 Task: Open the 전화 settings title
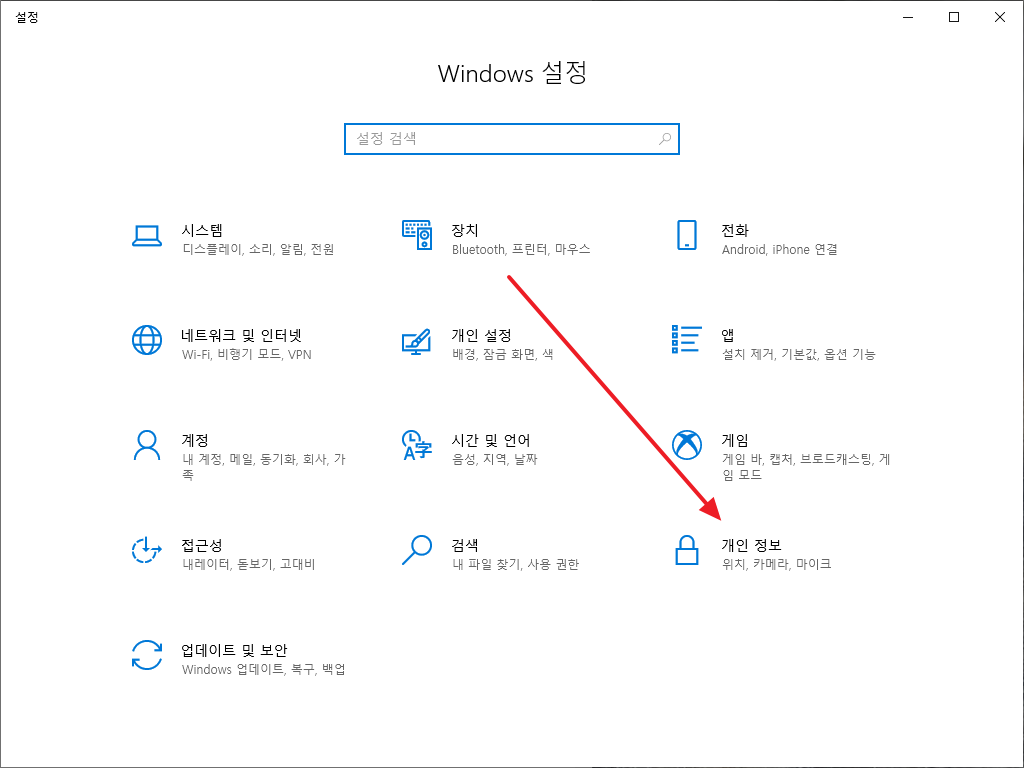[x=735, y=230]
